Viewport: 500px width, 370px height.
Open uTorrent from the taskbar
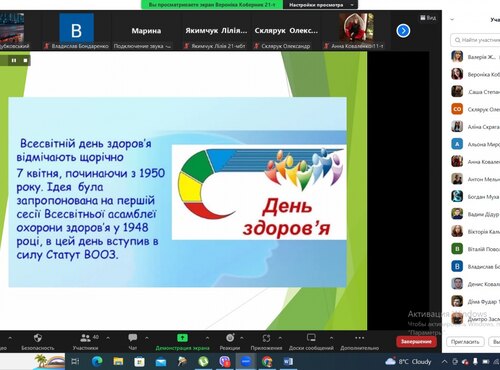coord(203,361)
